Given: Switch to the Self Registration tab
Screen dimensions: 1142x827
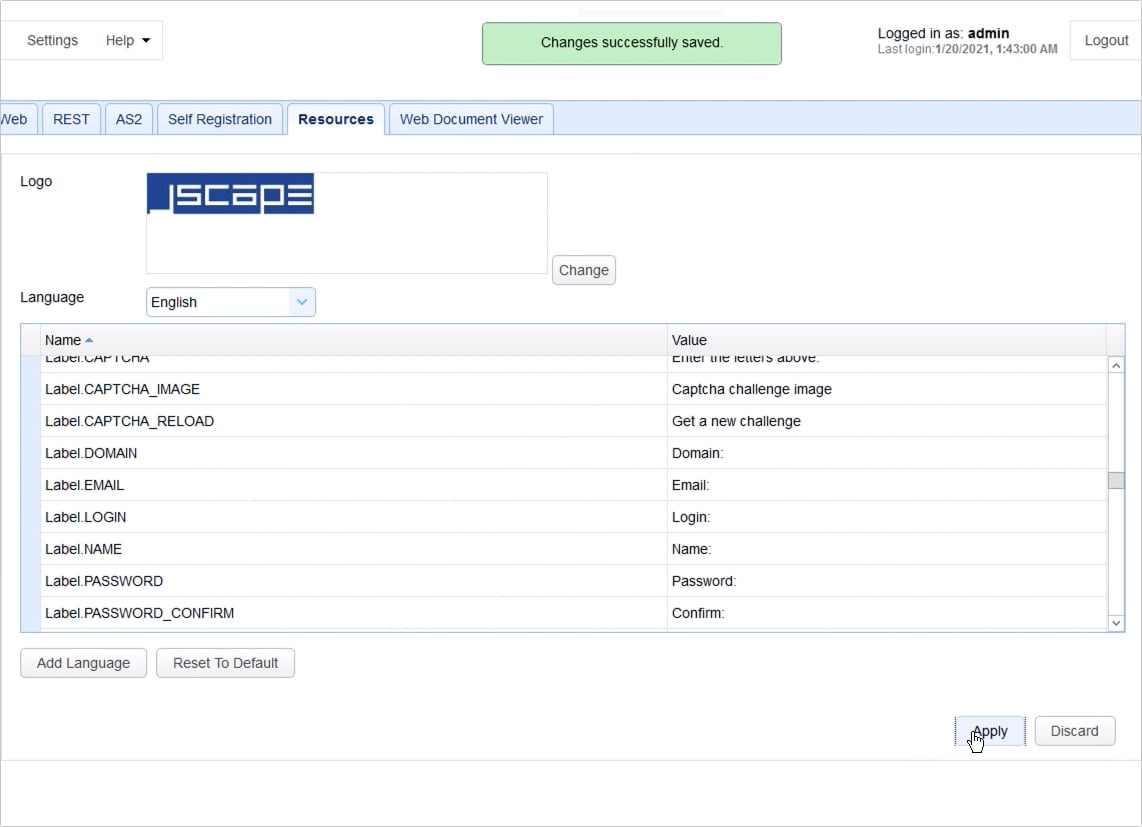Looking at the screenshot, I should 219,118.
